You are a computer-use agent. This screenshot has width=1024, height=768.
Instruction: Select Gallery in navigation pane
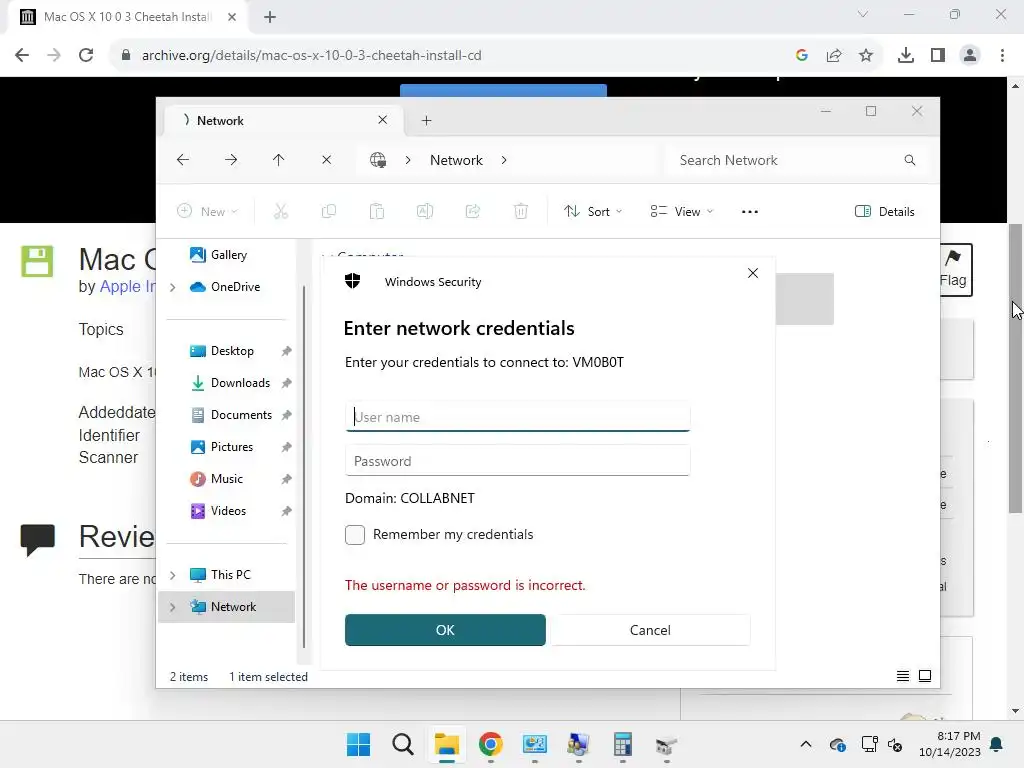[229, 255]
